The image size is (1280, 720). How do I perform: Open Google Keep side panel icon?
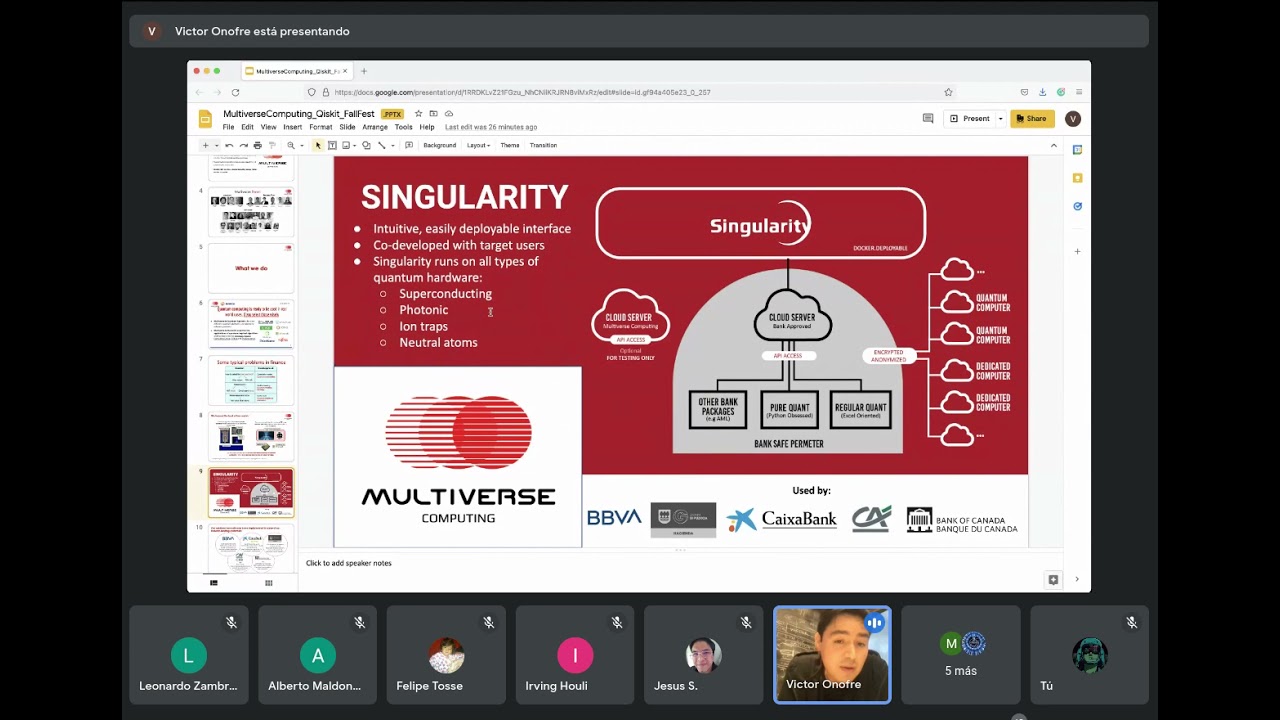pyautogui.click(x=1077, y=178)
